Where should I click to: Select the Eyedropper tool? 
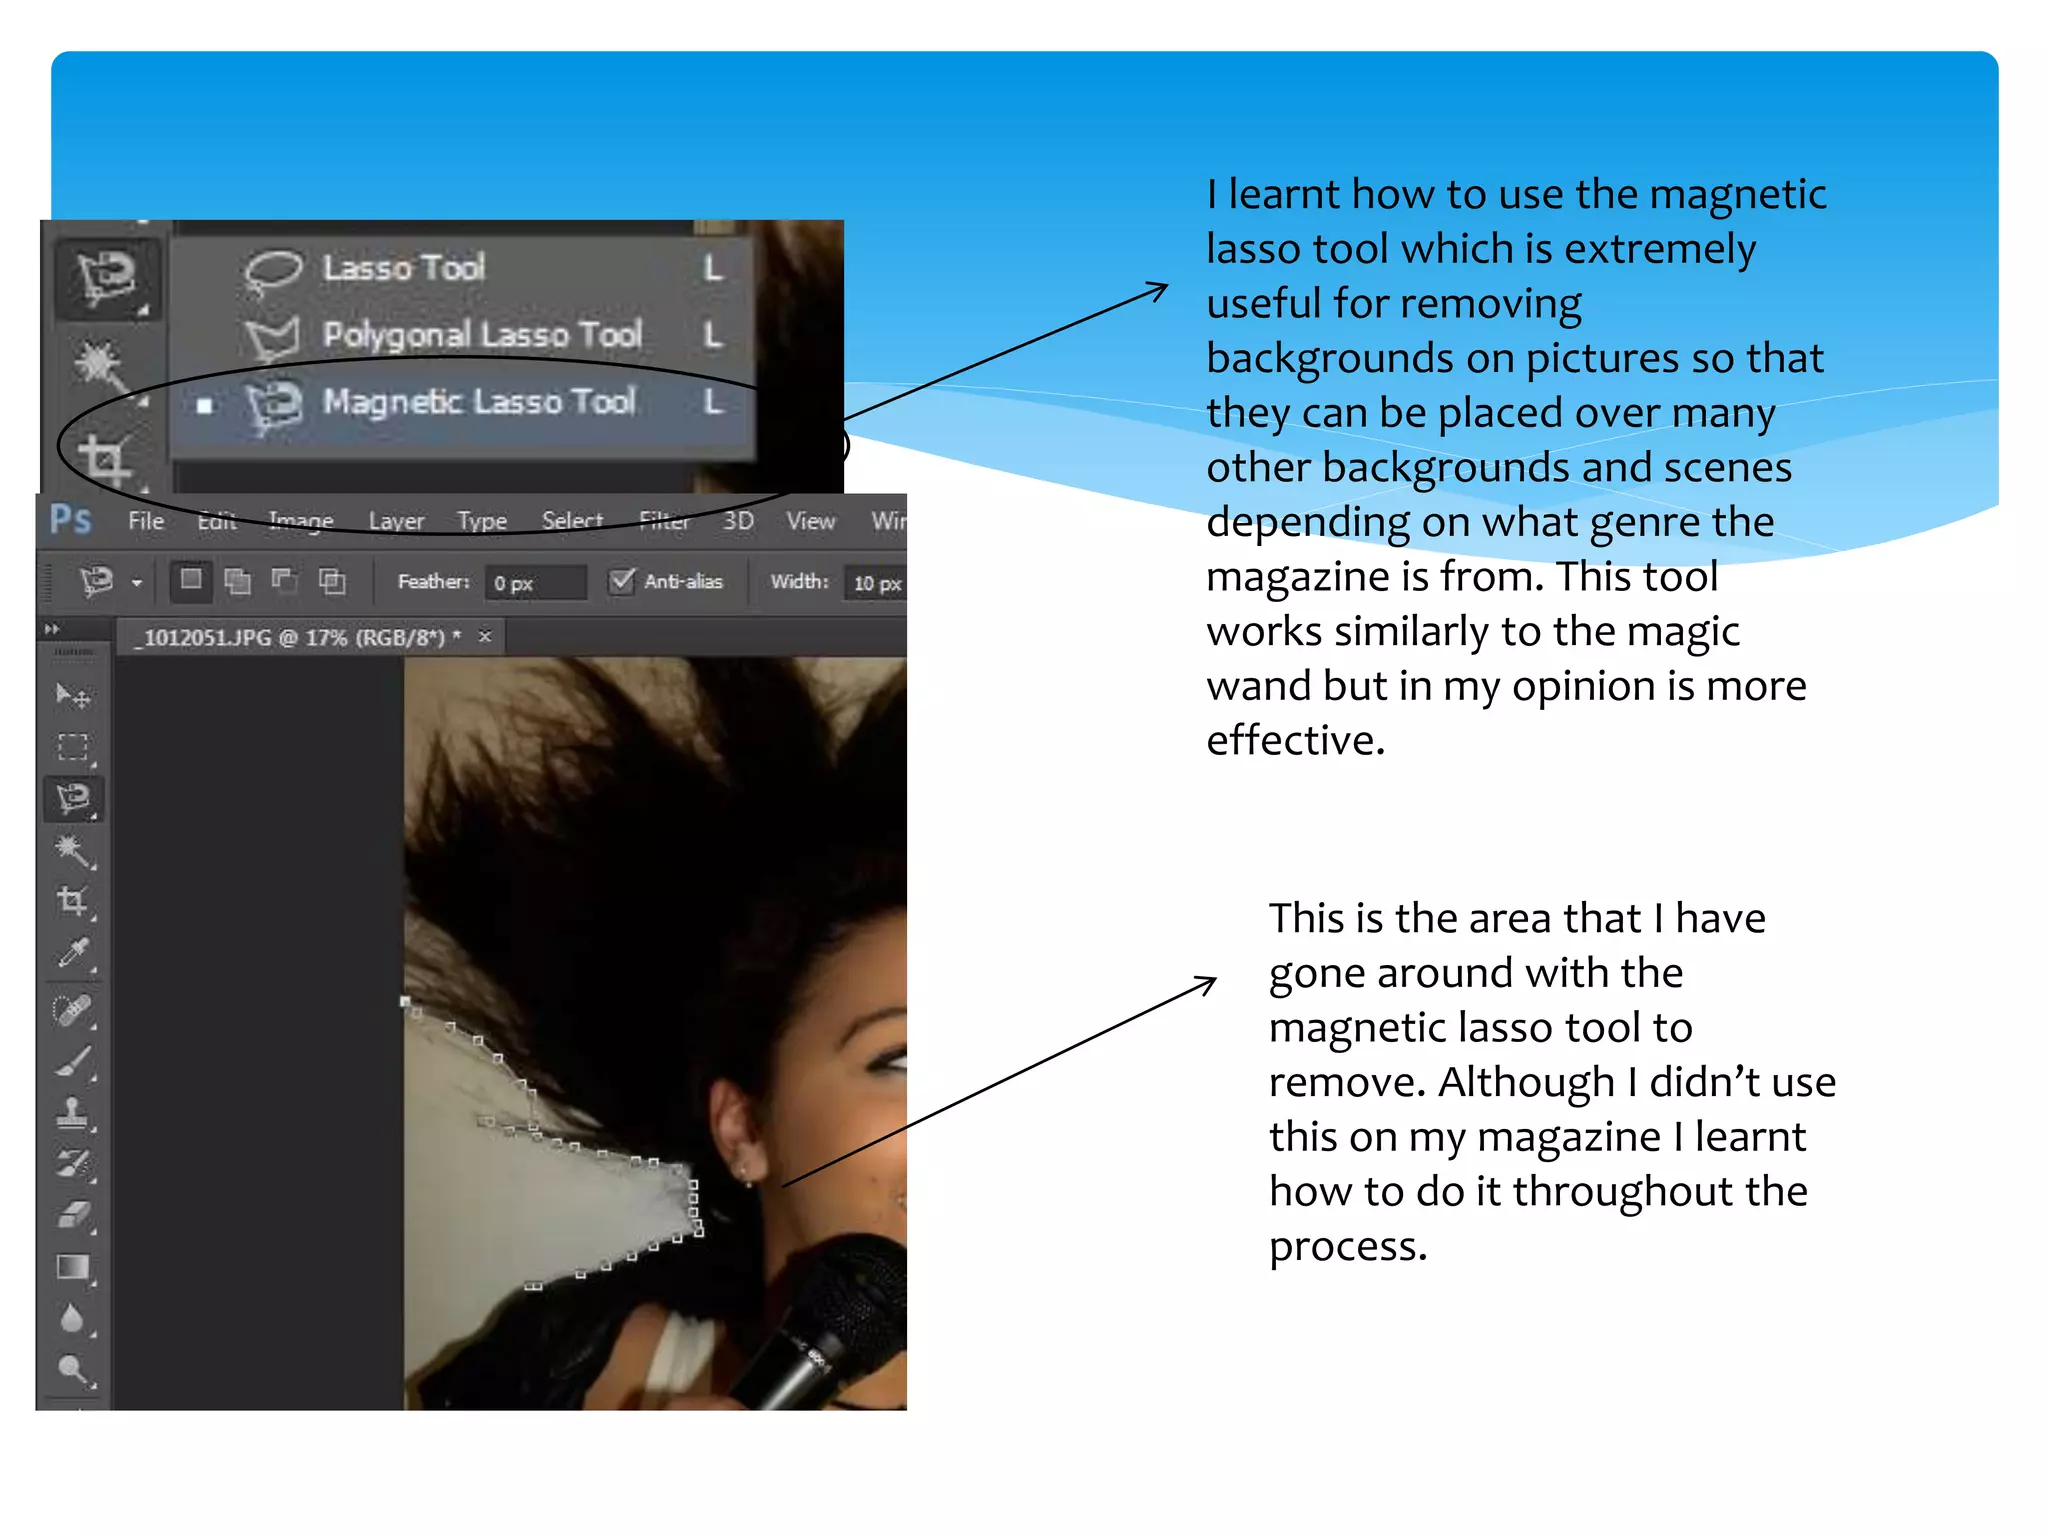(x=73, y=954)
